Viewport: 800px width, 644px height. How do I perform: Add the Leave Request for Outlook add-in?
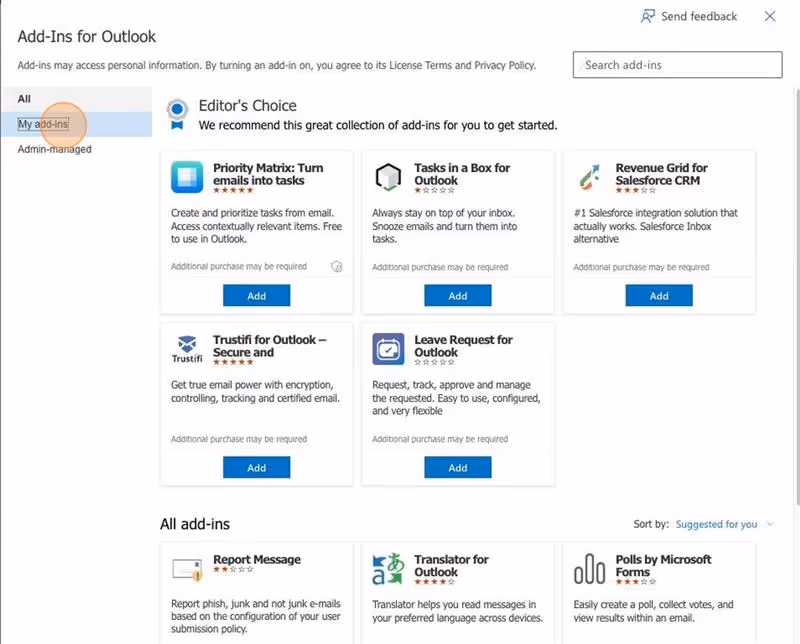tap(458, 467)
